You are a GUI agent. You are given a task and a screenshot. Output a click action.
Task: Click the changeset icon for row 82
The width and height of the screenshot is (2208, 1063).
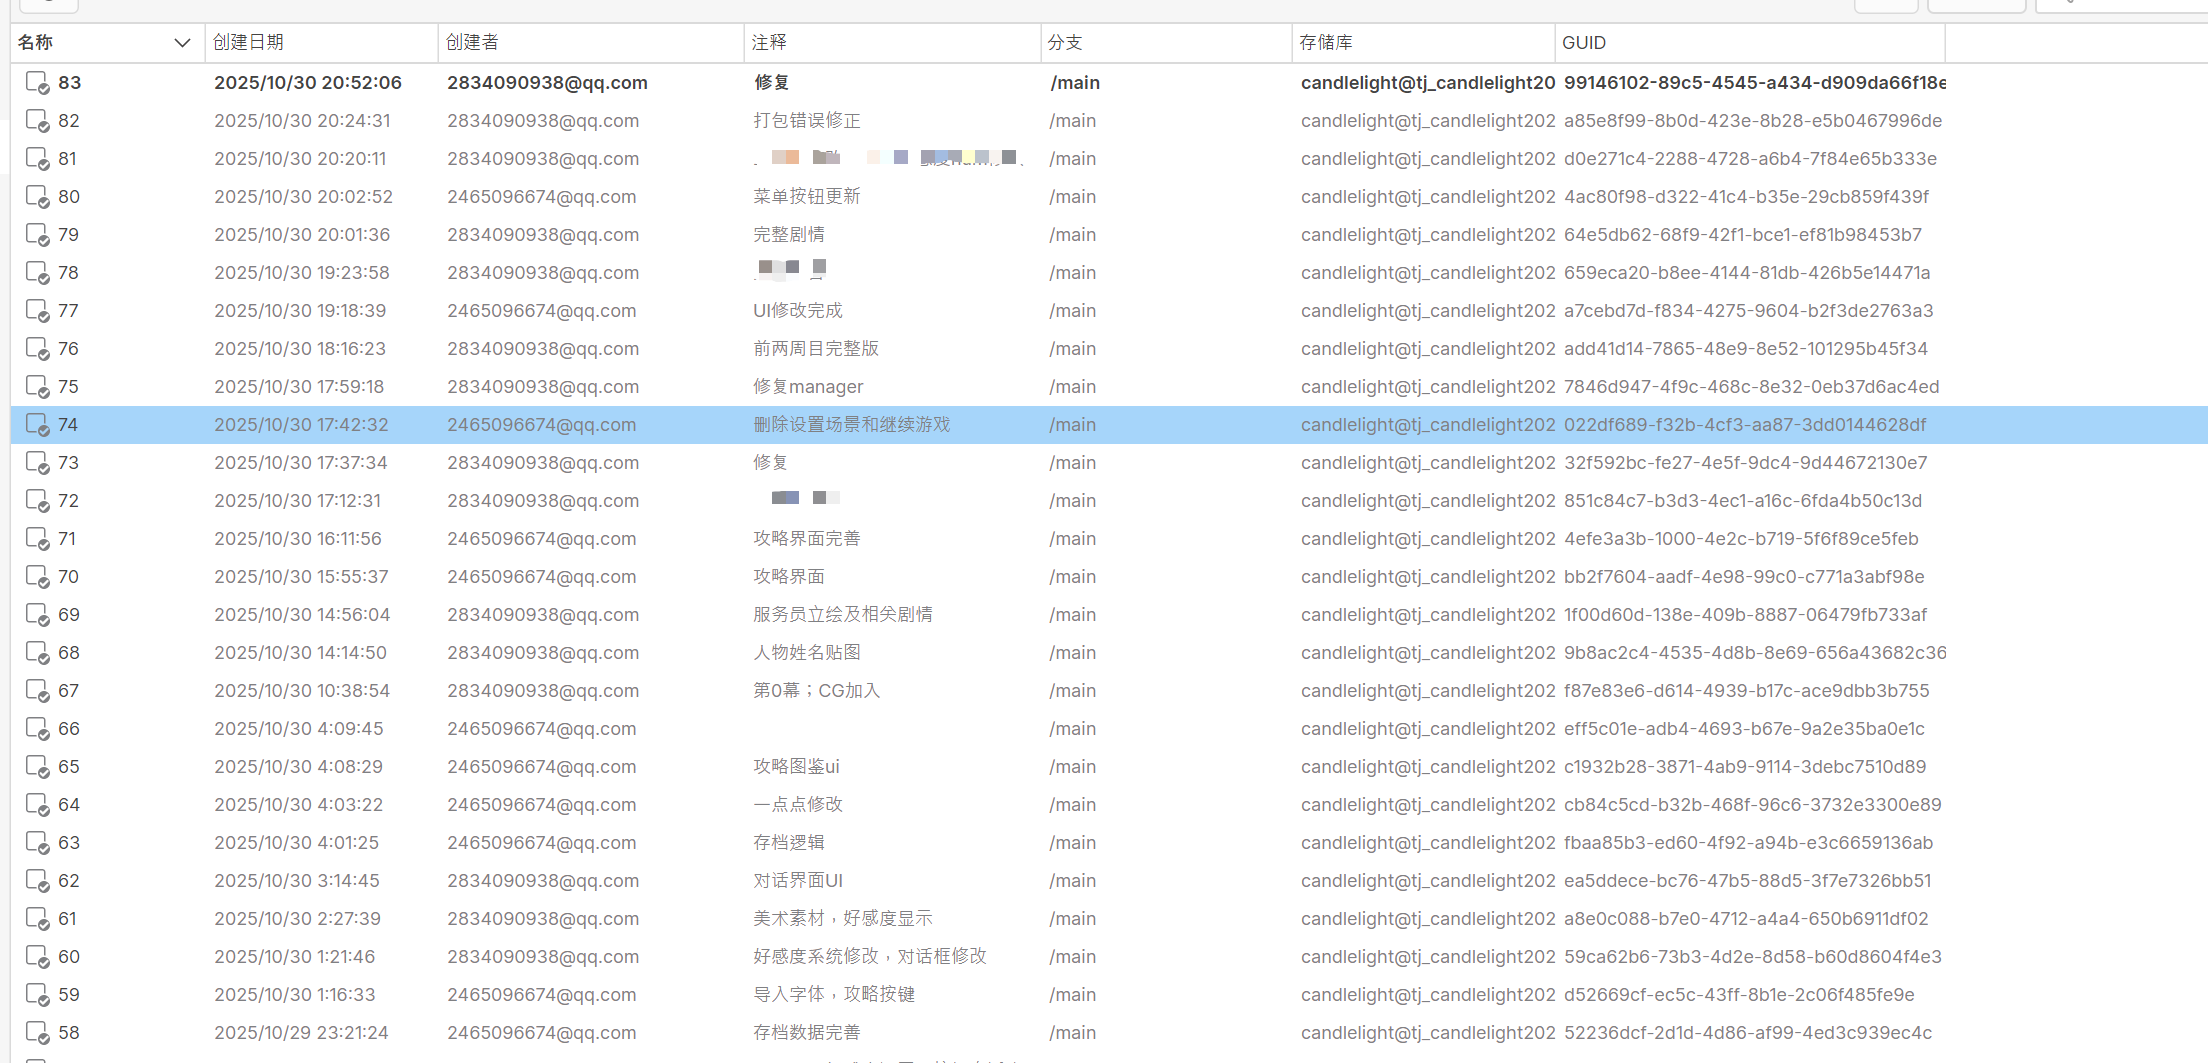click(x=37, y=121)
